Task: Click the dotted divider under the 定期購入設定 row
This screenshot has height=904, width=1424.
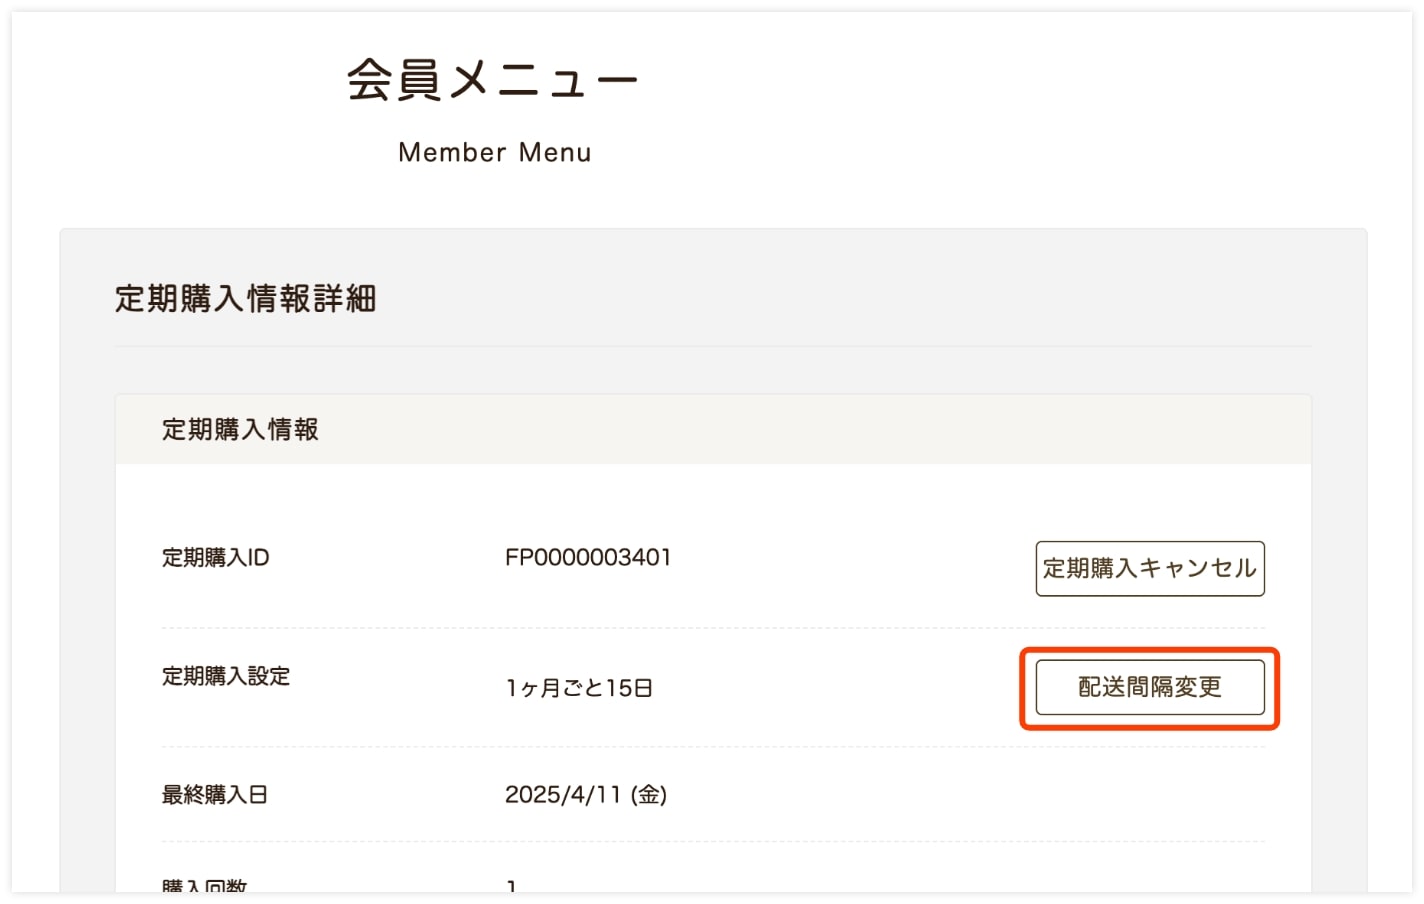Action: click(x=713, y=747)
